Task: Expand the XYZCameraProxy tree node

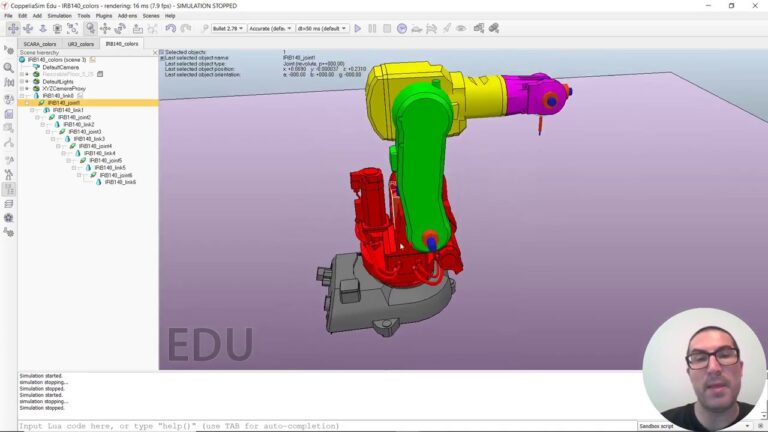Action: click(x=22, y=89)
